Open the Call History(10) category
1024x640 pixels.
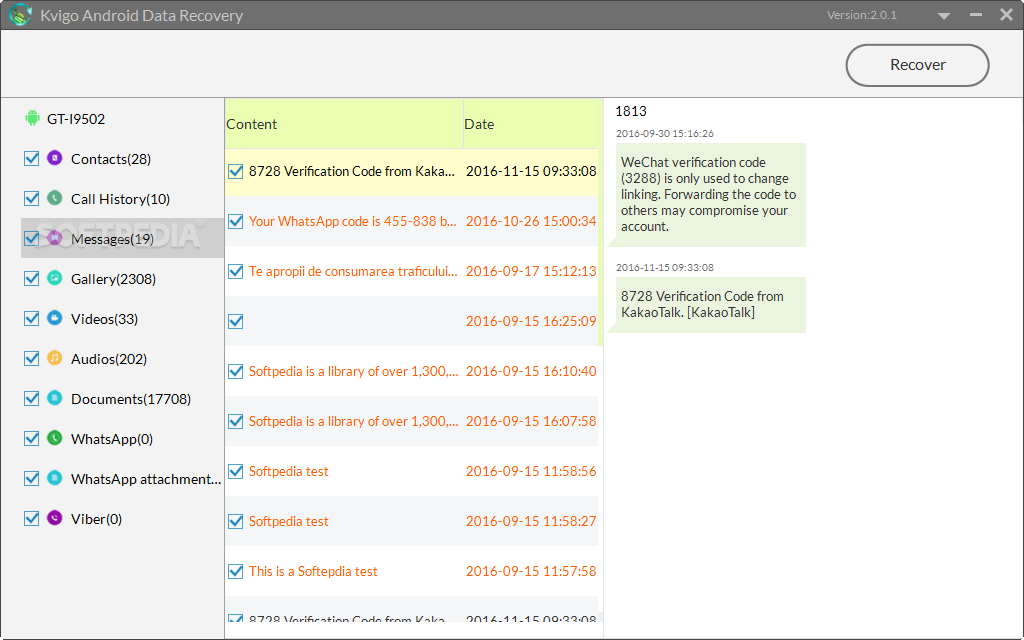point(120,199)
